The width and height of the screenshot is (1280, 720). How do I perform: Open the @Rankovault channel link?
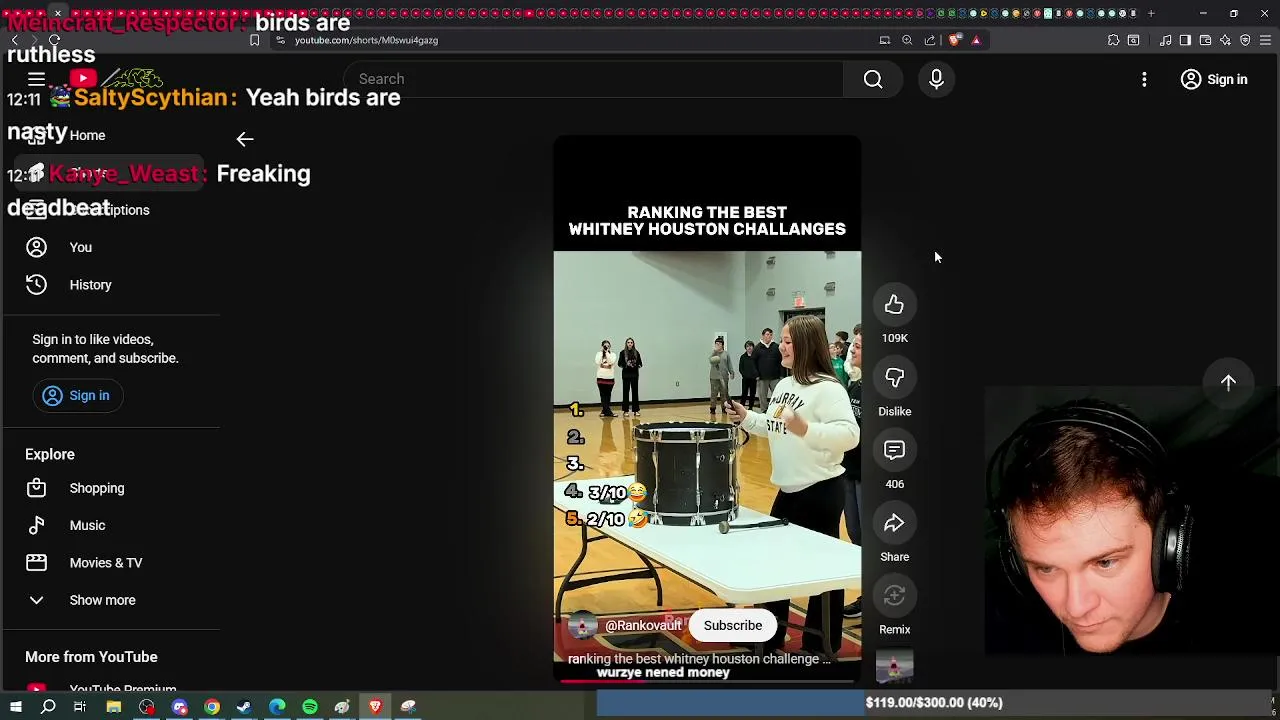click(x=643, y=626)
